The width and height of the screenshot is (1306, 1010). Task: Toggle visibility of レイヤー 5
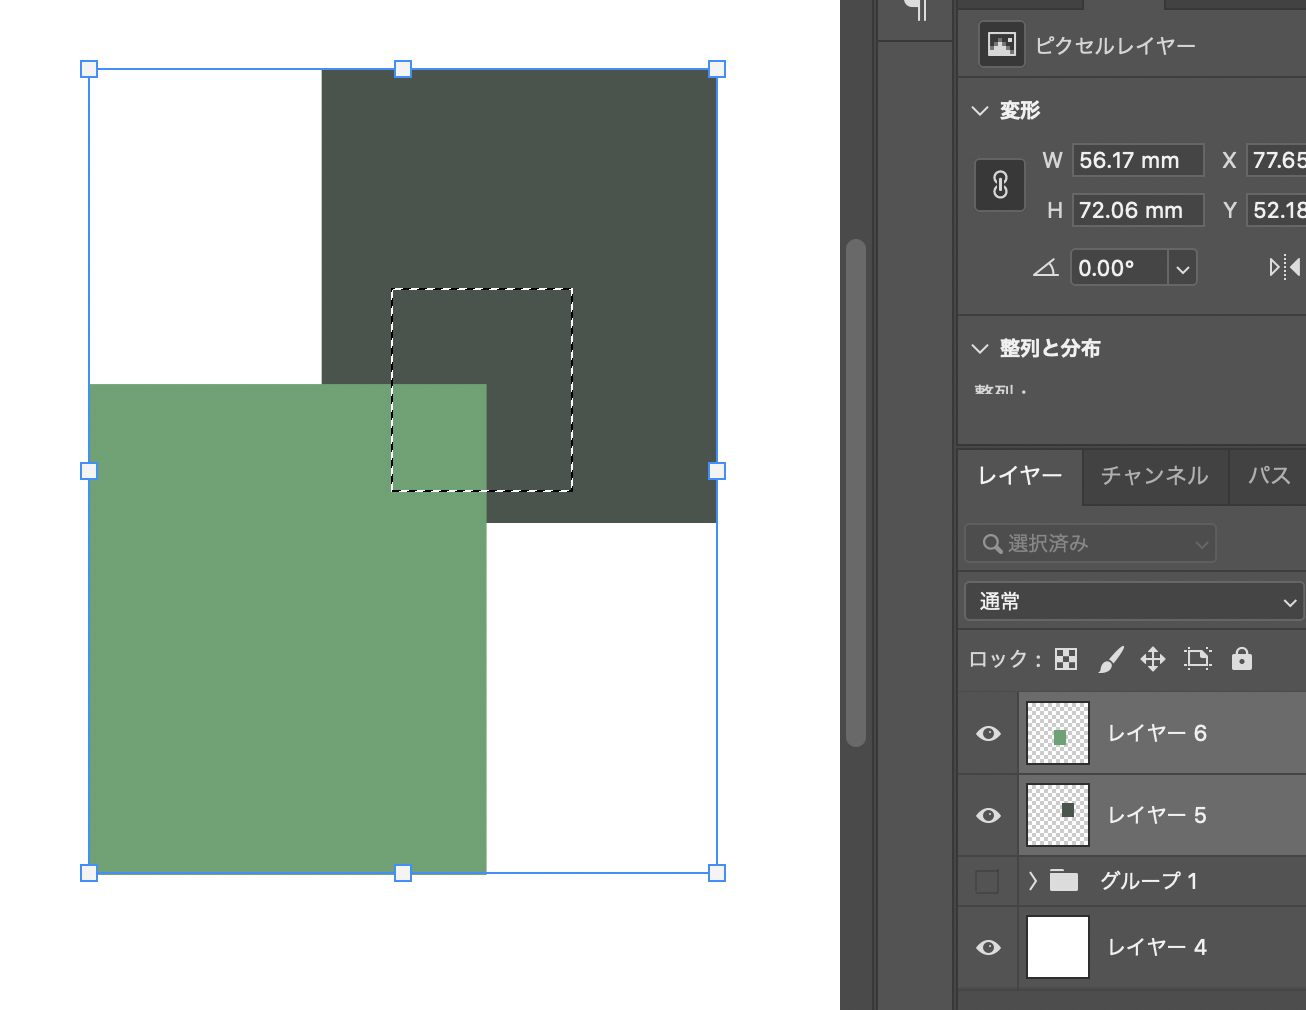click(x=988, y=814)
